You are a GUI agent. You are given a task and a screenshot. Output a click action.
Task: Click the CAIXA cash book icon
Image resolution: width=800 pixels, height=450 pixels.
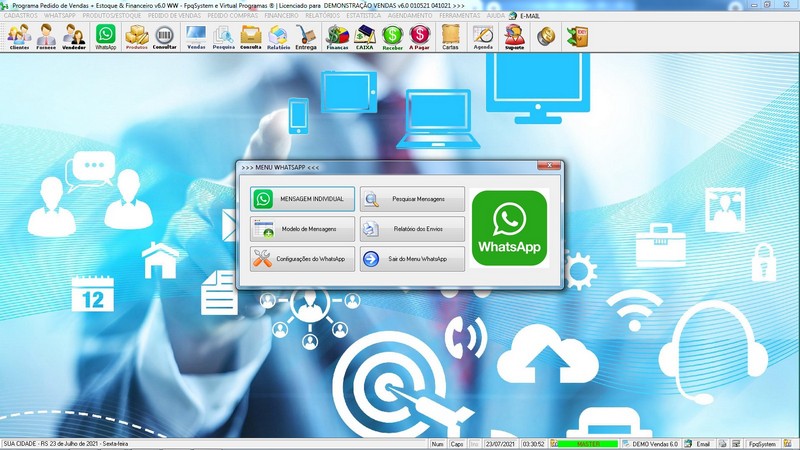coord(364,37)
